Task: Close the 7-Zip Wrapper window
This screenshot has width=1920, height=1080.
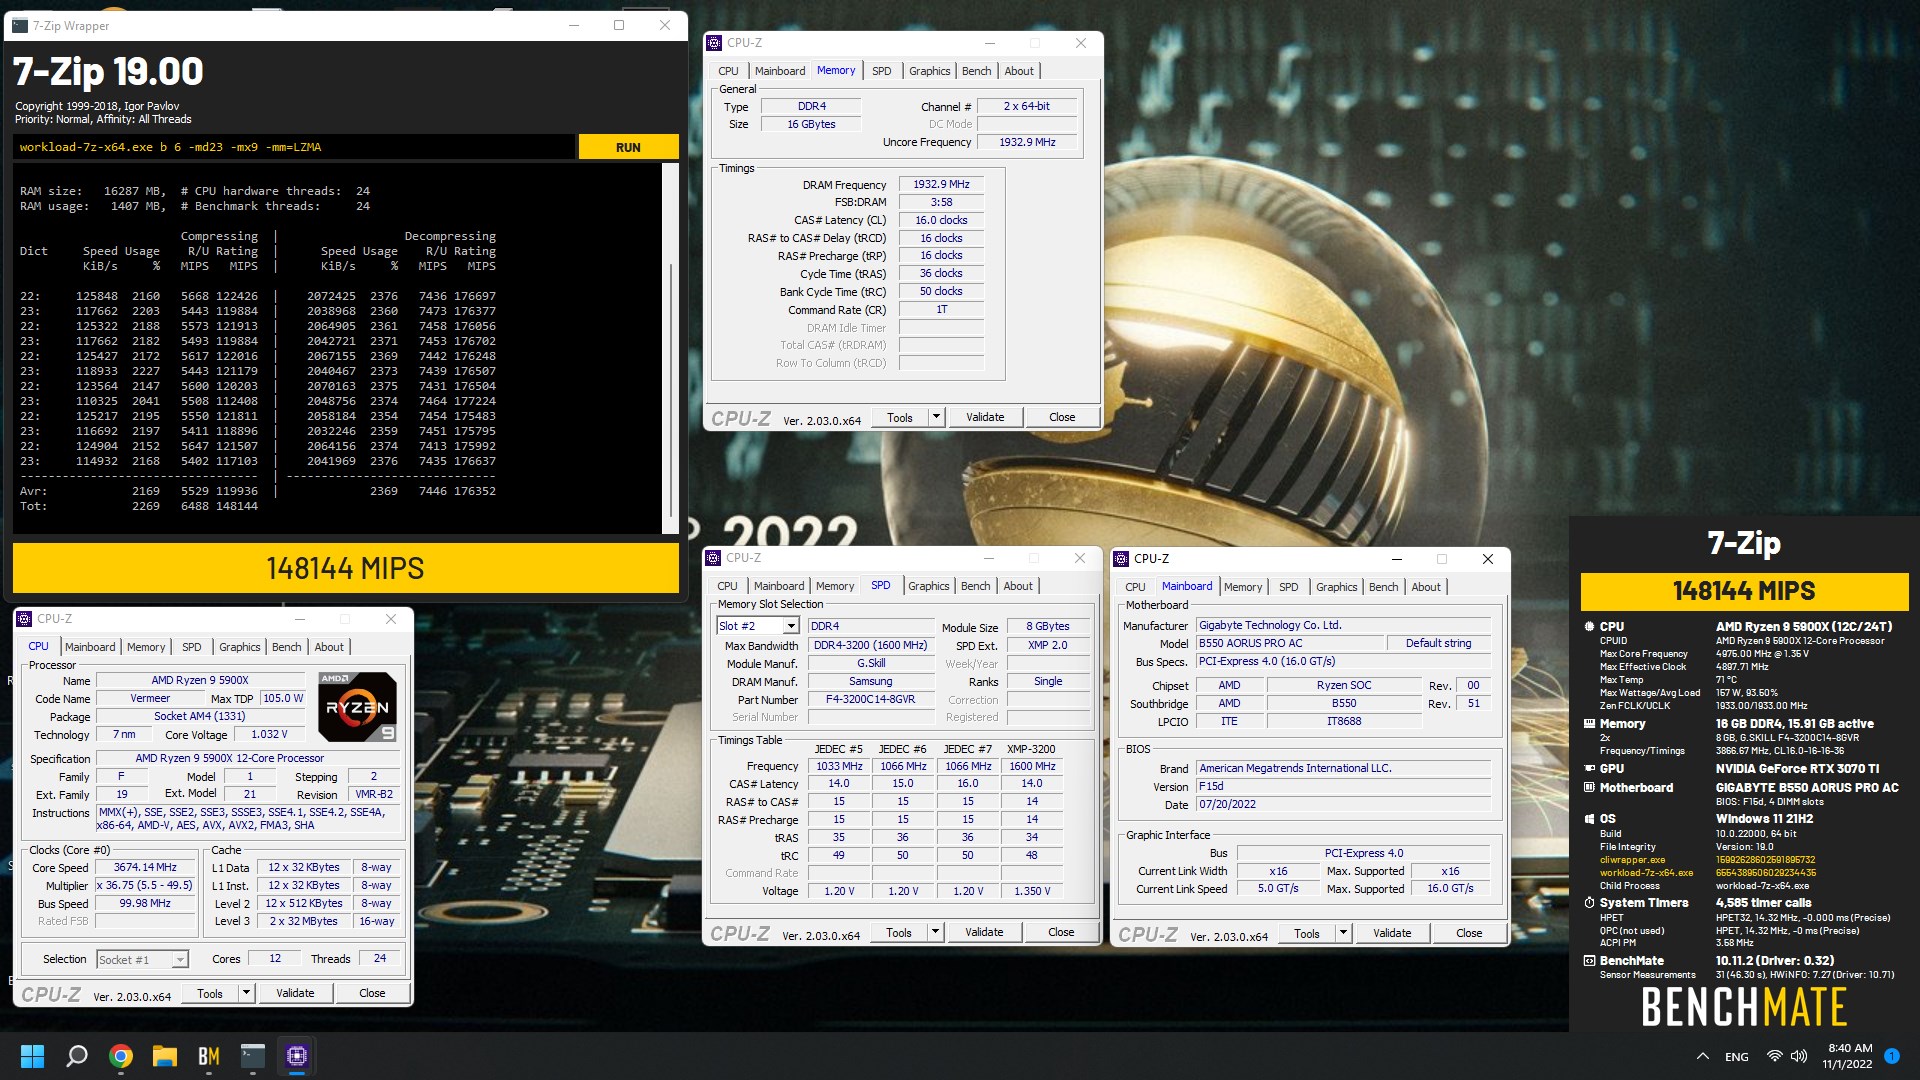Action: pos(665,26)
